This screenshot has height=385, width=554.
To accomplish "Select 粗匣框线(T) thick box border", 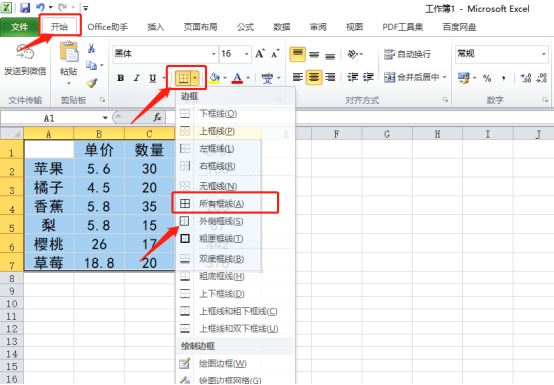I will [236, 239].
